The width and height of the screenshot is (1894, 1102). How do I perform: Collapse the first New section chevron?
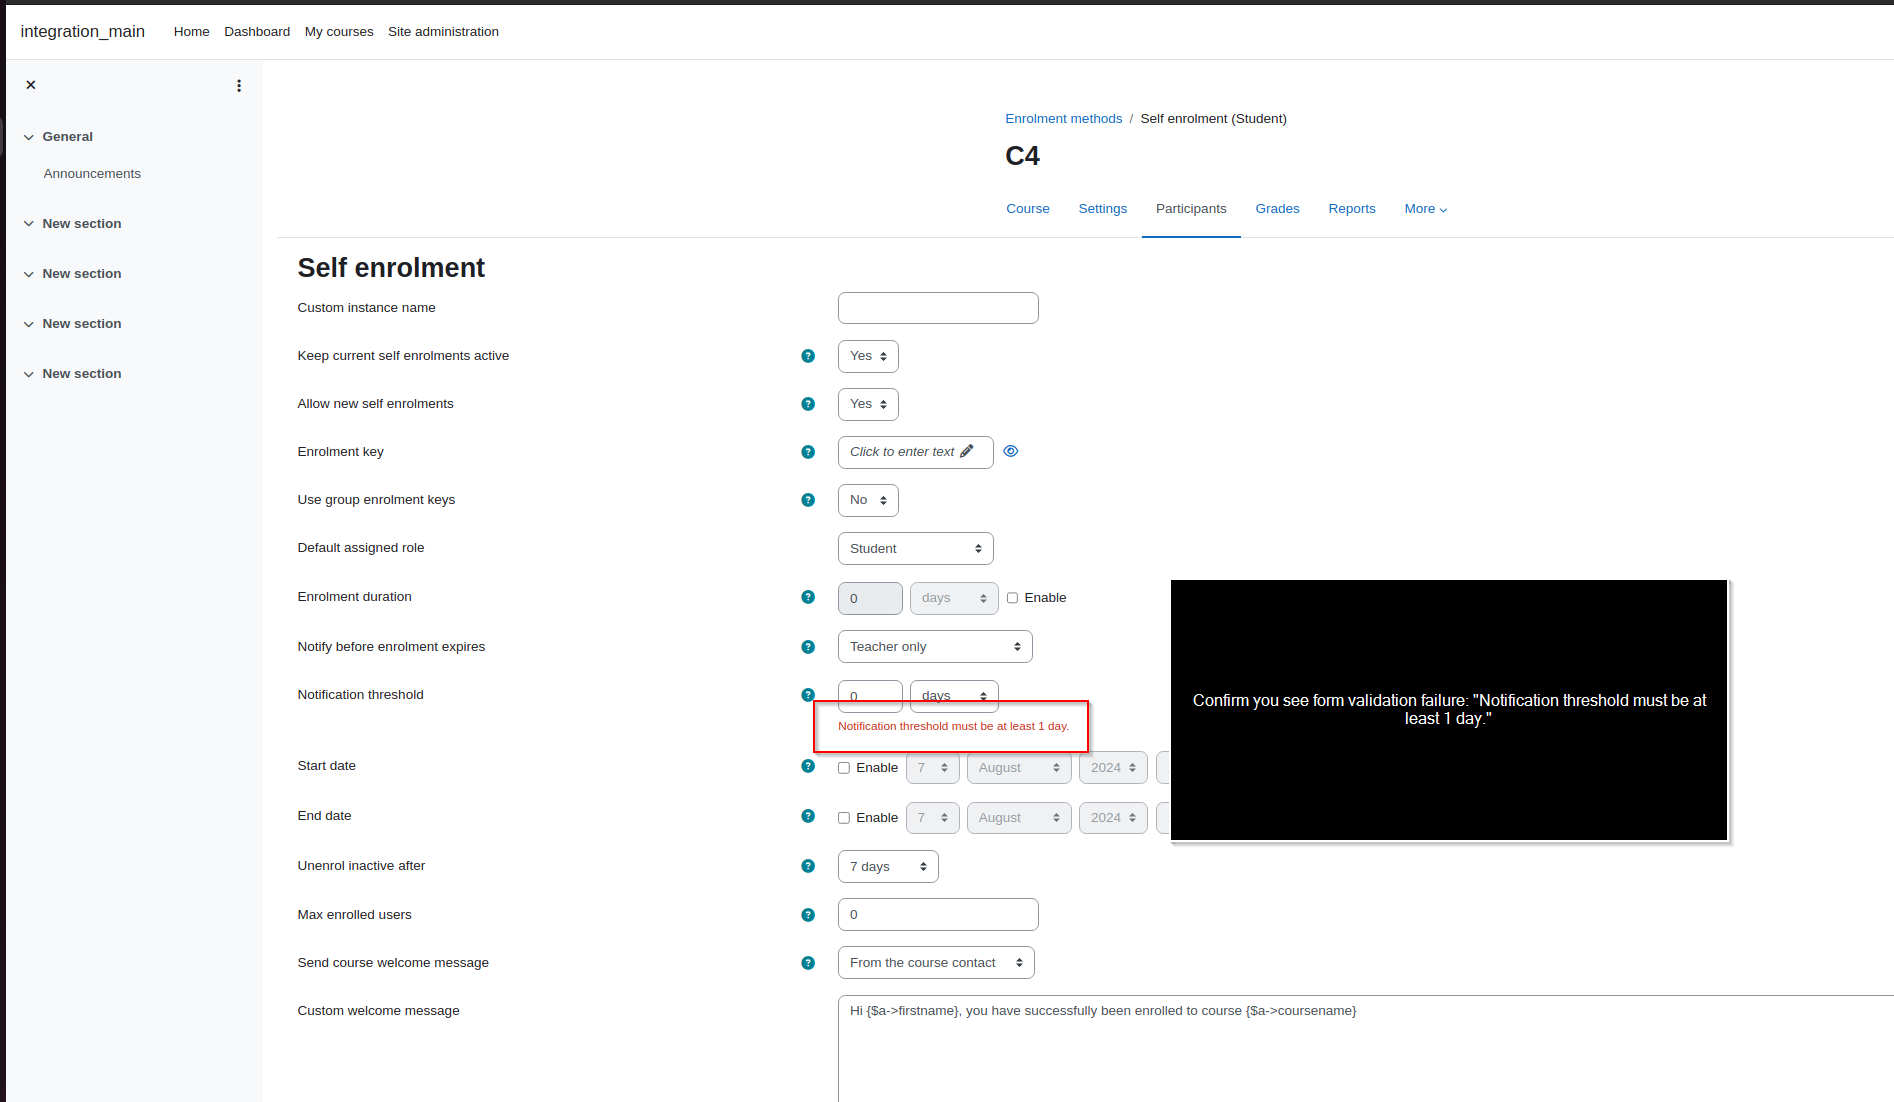pyautogui.click(x=29, y=224)
